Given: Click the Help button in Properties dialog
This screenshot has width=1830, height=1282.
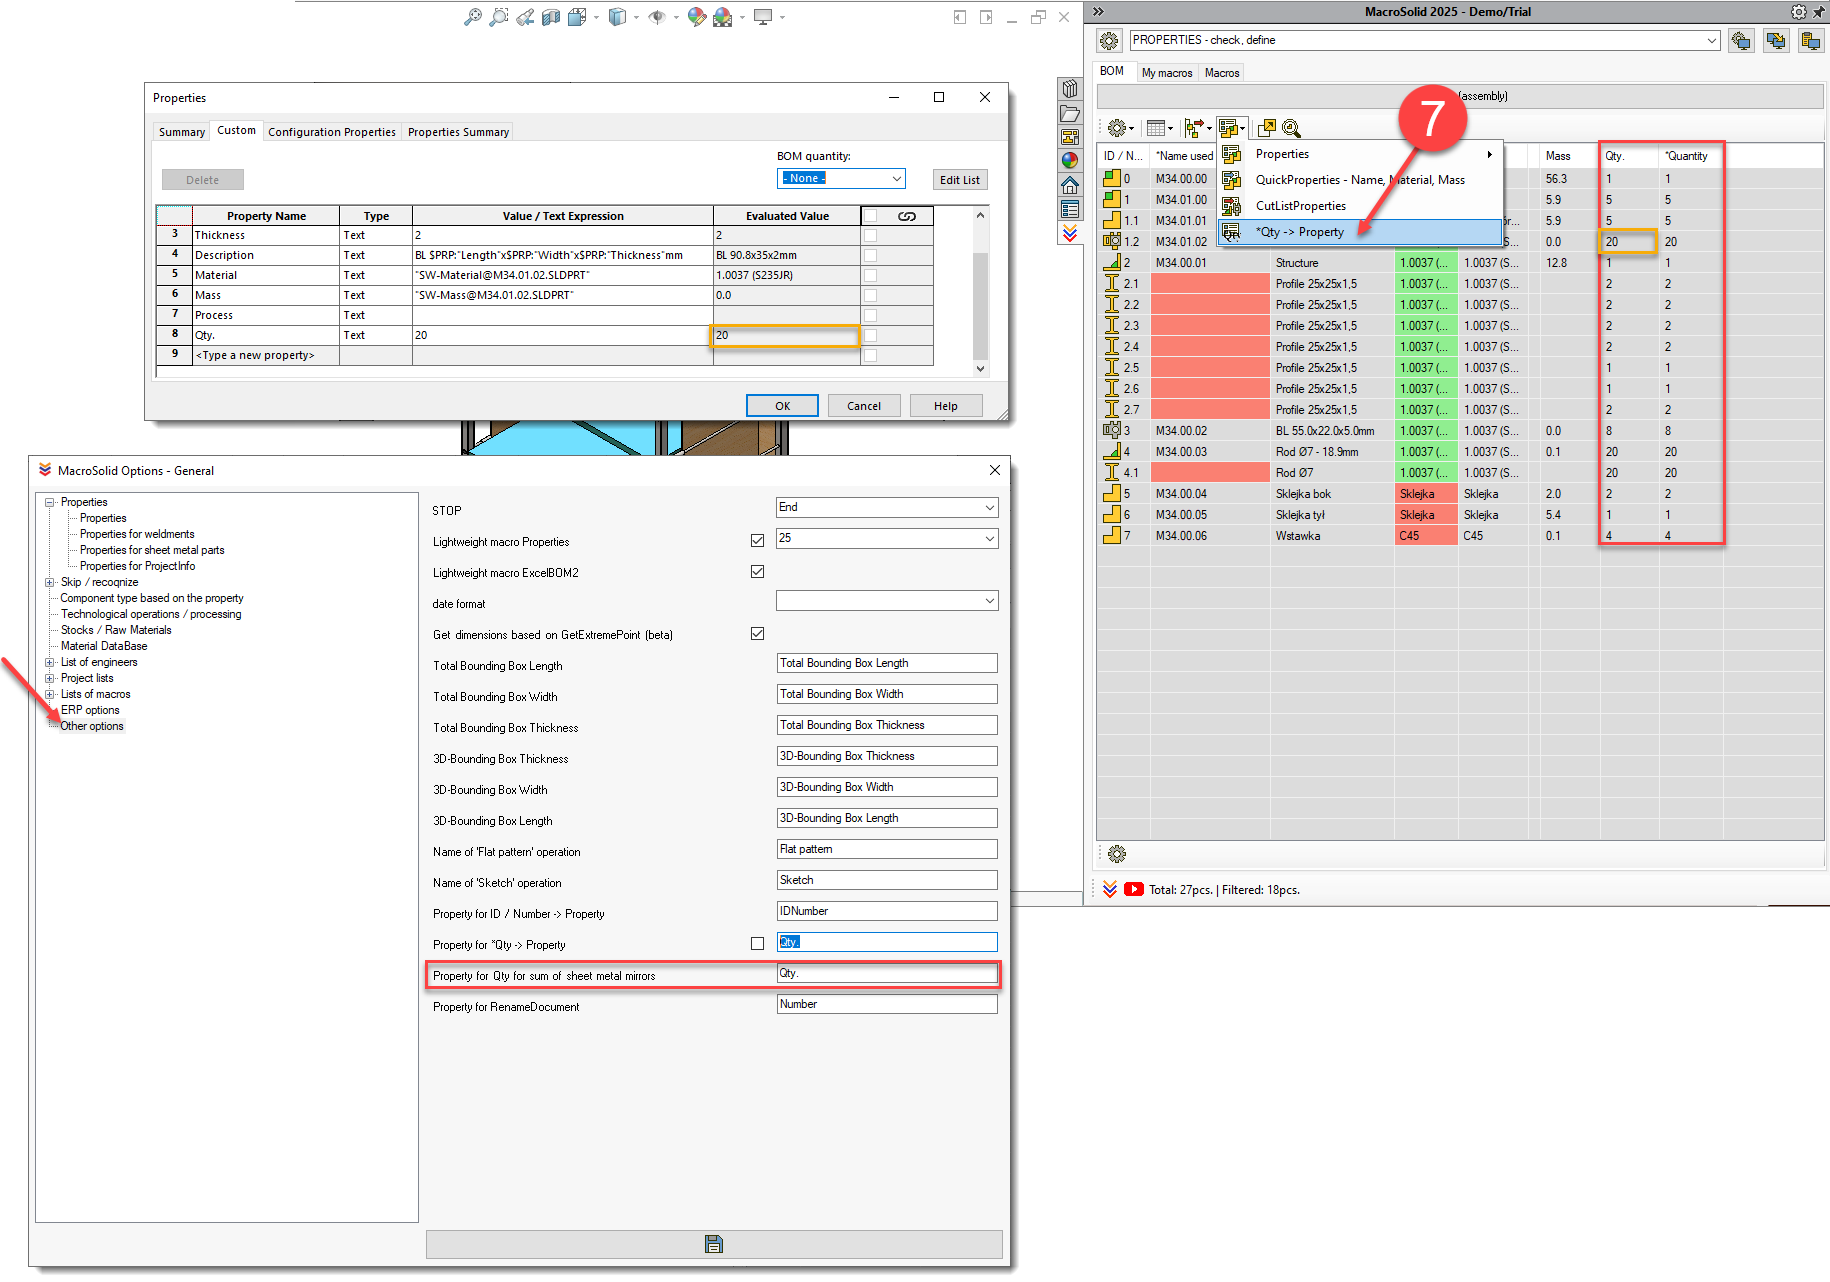Looking at the screenshot, I should (946, 406).
